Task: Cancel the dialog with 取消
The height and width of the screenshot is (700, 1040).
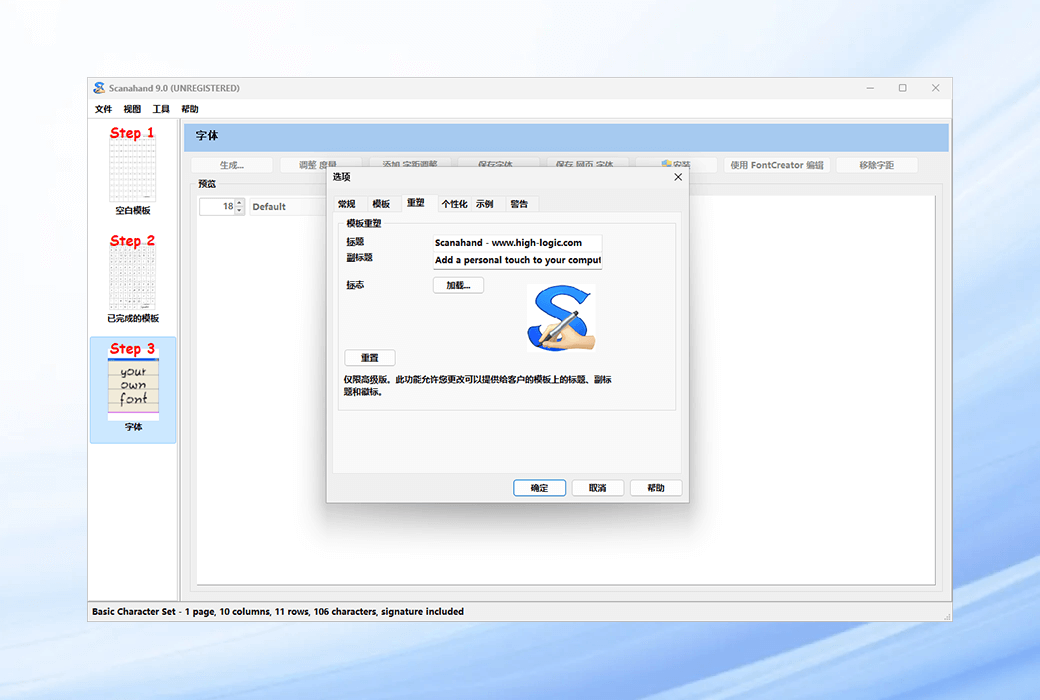Action: pyautogui.click(x=598, y=488)
